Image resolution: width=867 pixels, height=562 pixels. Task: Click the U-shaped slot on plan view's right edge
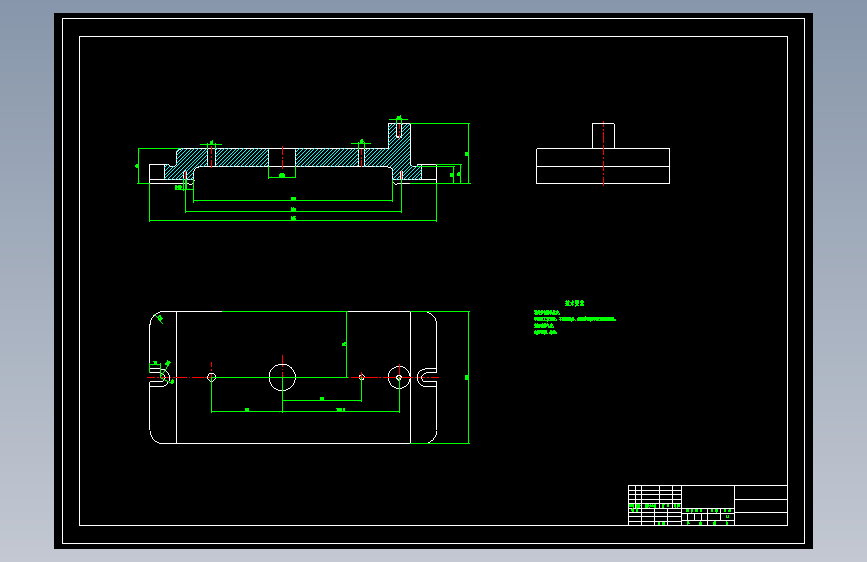click(427, 377)
